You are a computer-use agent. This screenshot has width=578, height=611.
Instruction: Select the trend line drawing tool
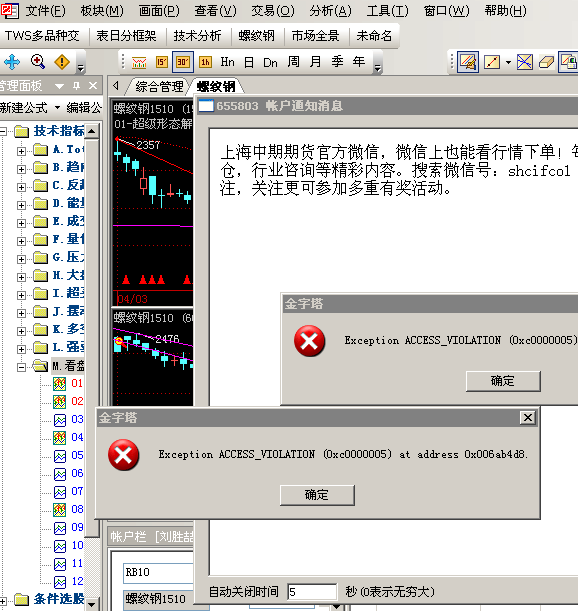coord(492,62)
